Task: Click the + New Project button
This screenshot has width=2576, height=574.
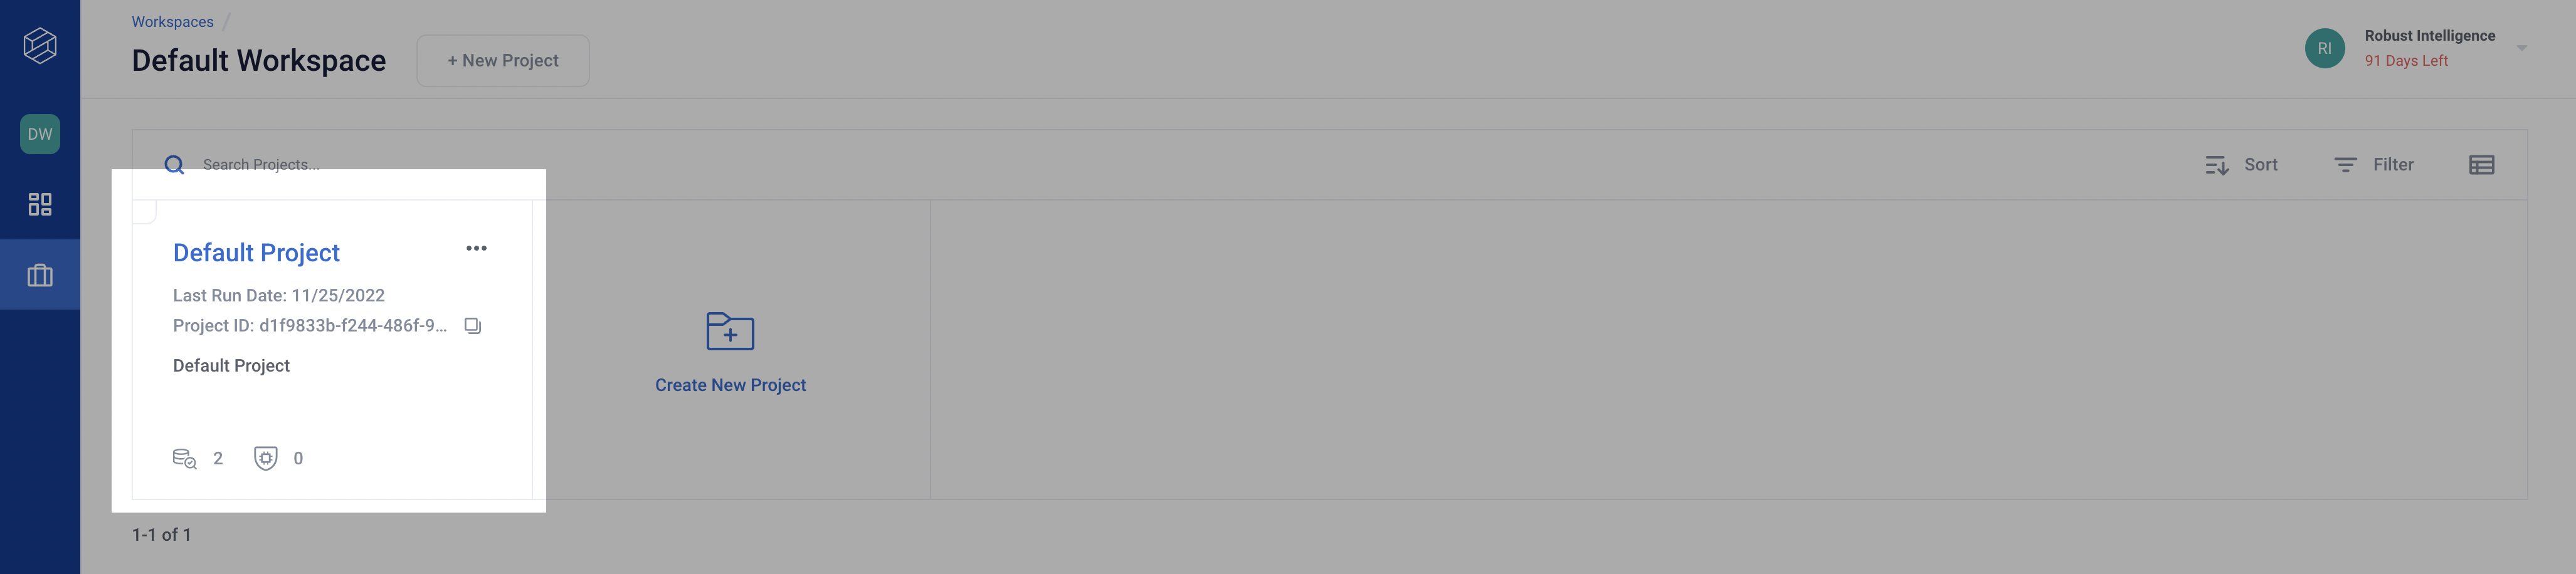Action: pos(503,61)
